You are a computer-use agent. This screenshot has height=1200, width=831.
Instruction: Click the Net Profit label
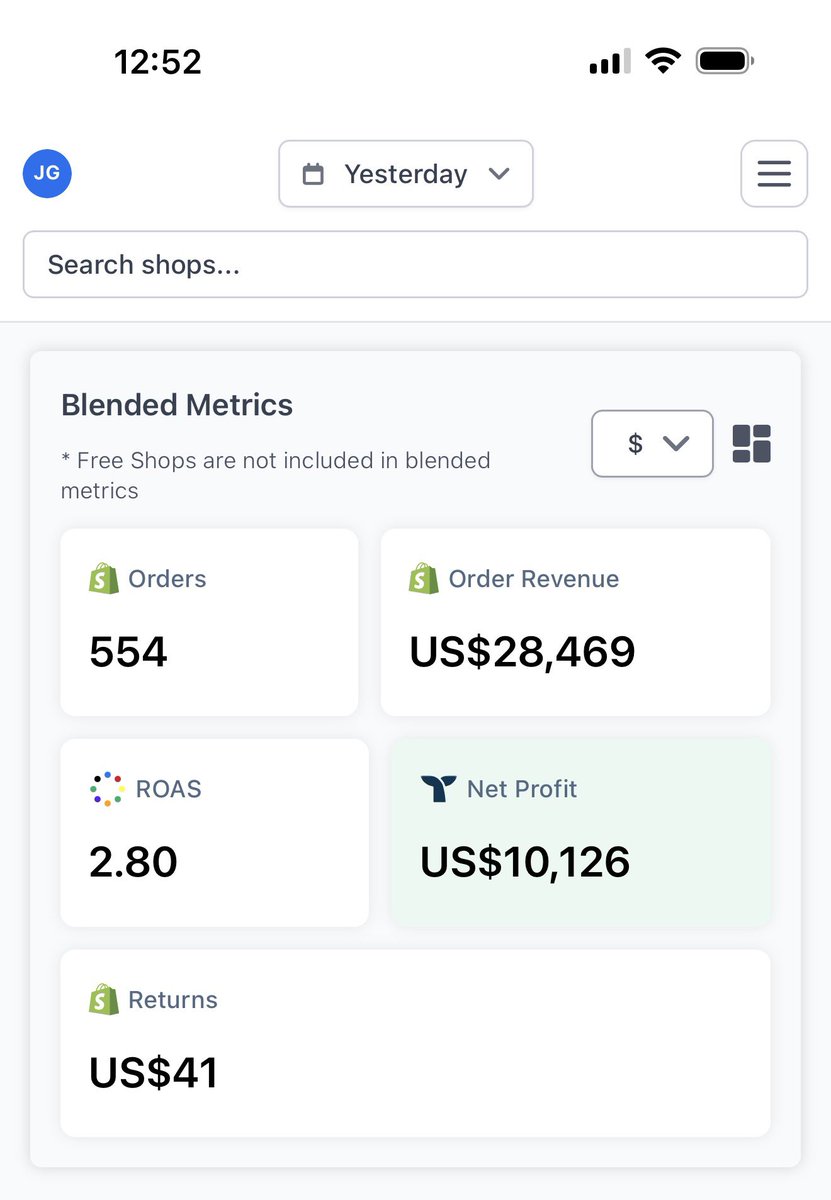tap(522, 789)
